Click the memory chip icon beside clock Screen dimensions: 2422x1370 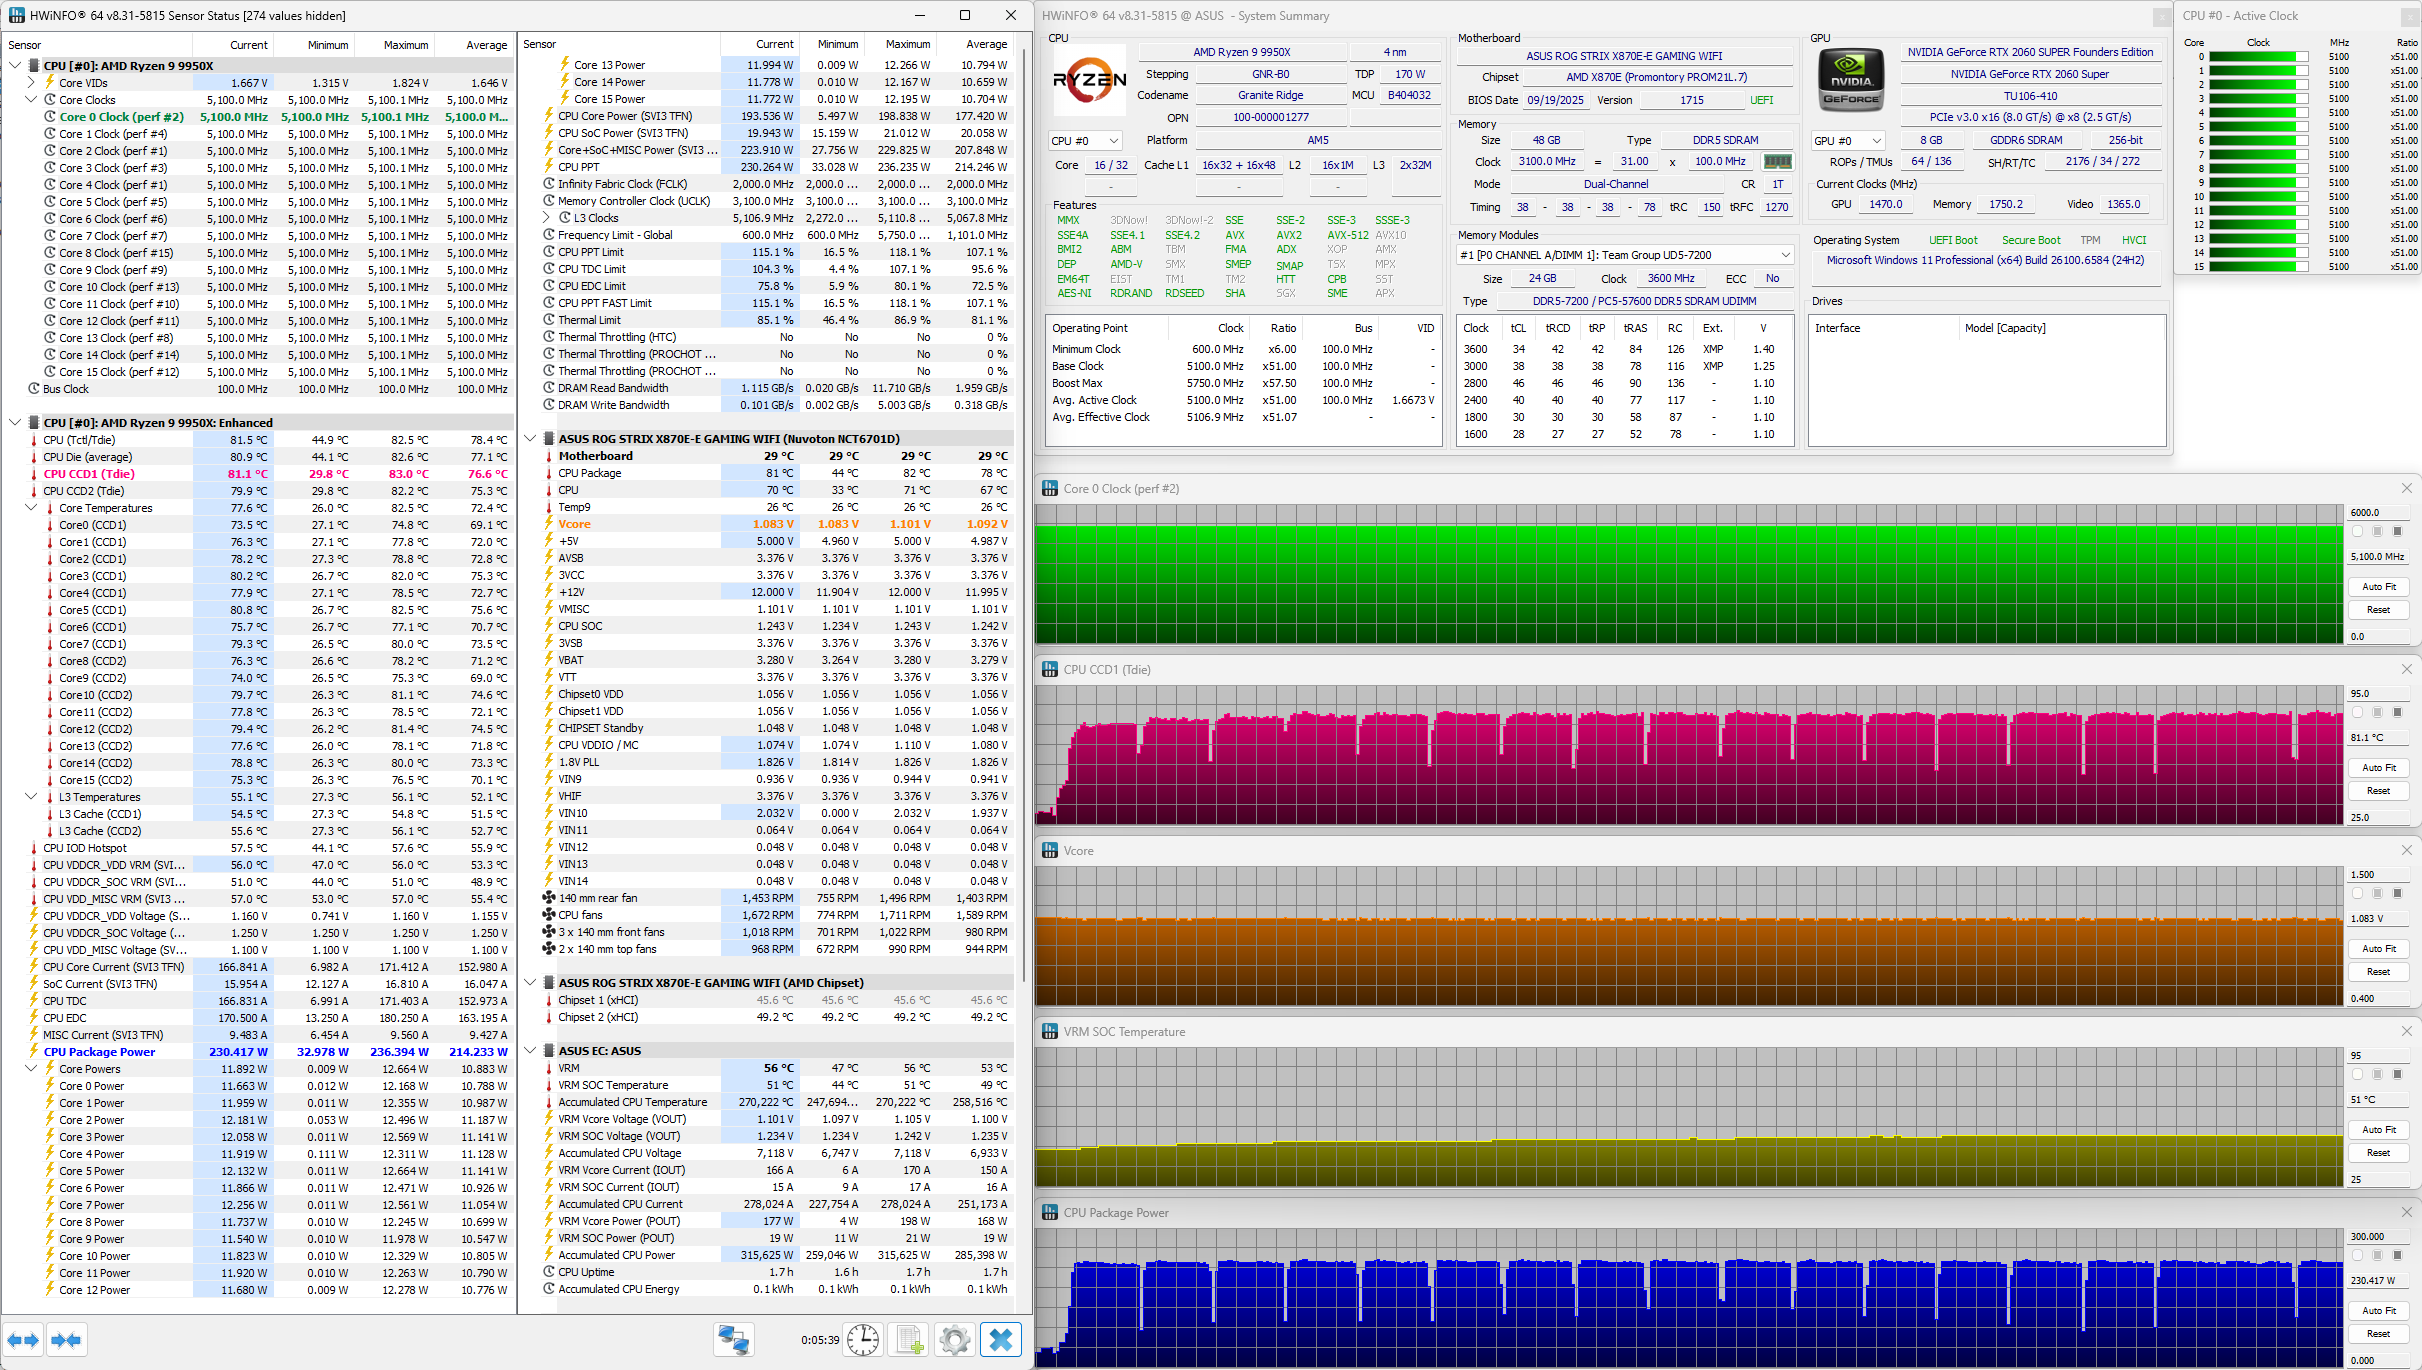click(1777, 162)
